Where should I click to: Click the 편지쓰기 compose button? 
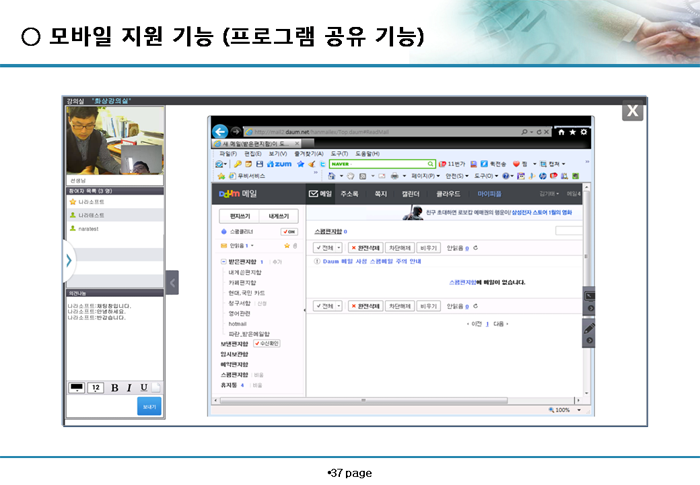240,216
